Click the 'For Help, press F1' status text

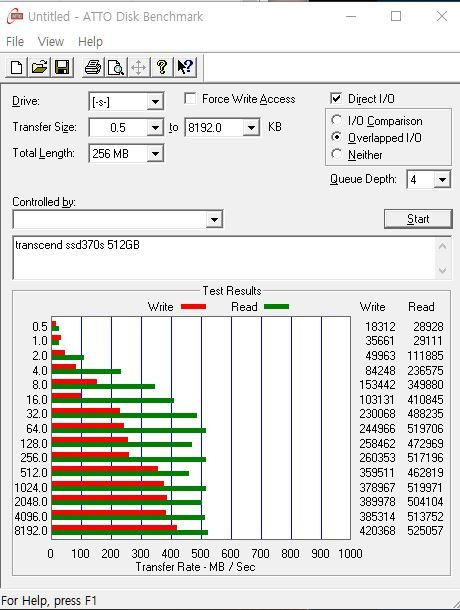pos(49,600)
